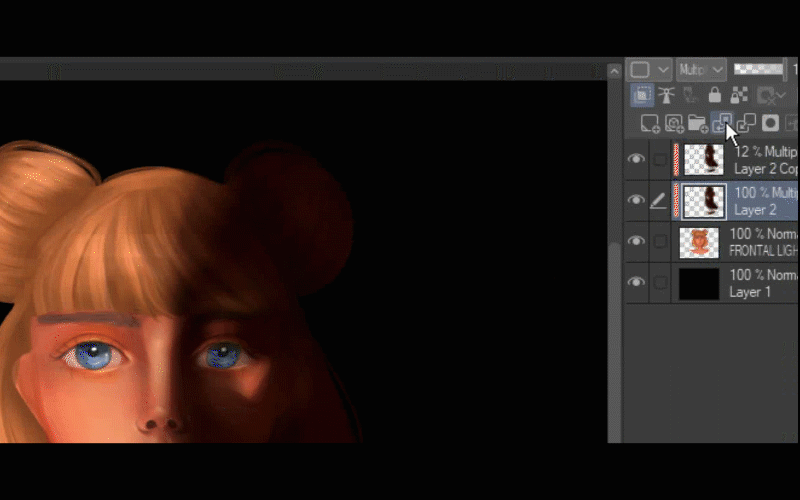Create a New Vector Layer
The width and height of the screenshot is (800, 500).
pos(674,124)
